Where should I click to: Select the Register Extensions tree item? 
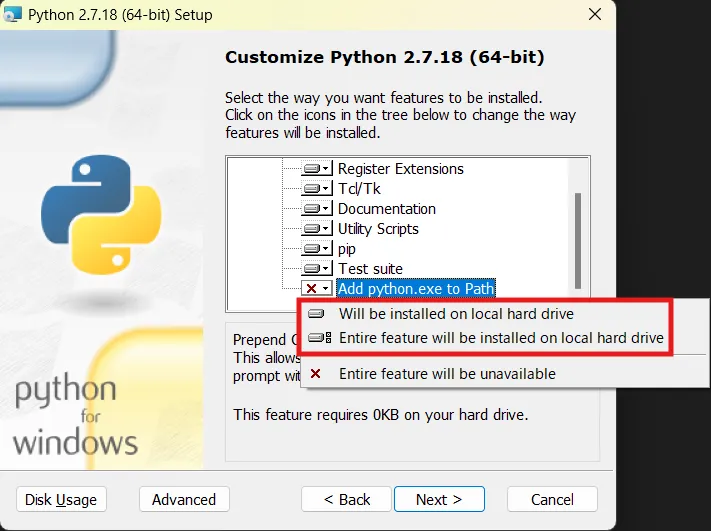(x=401, y=169)
